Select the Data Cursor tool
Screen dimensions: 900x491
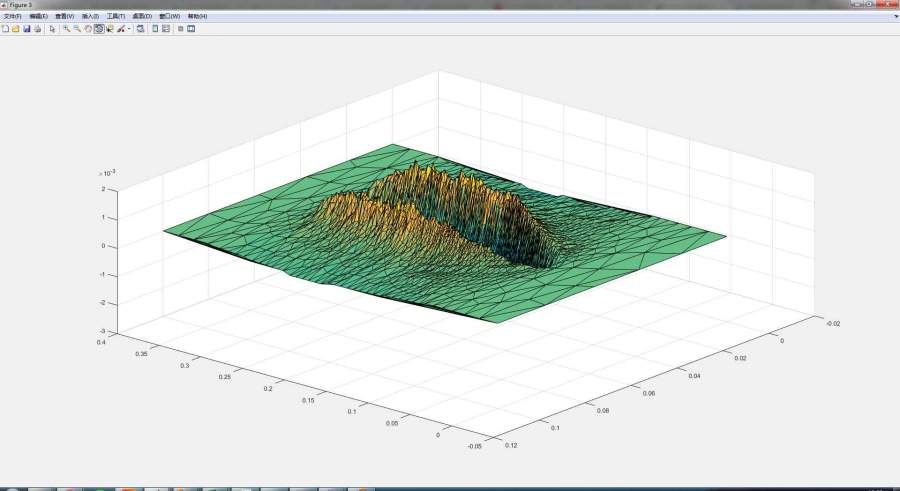[109, 29]
